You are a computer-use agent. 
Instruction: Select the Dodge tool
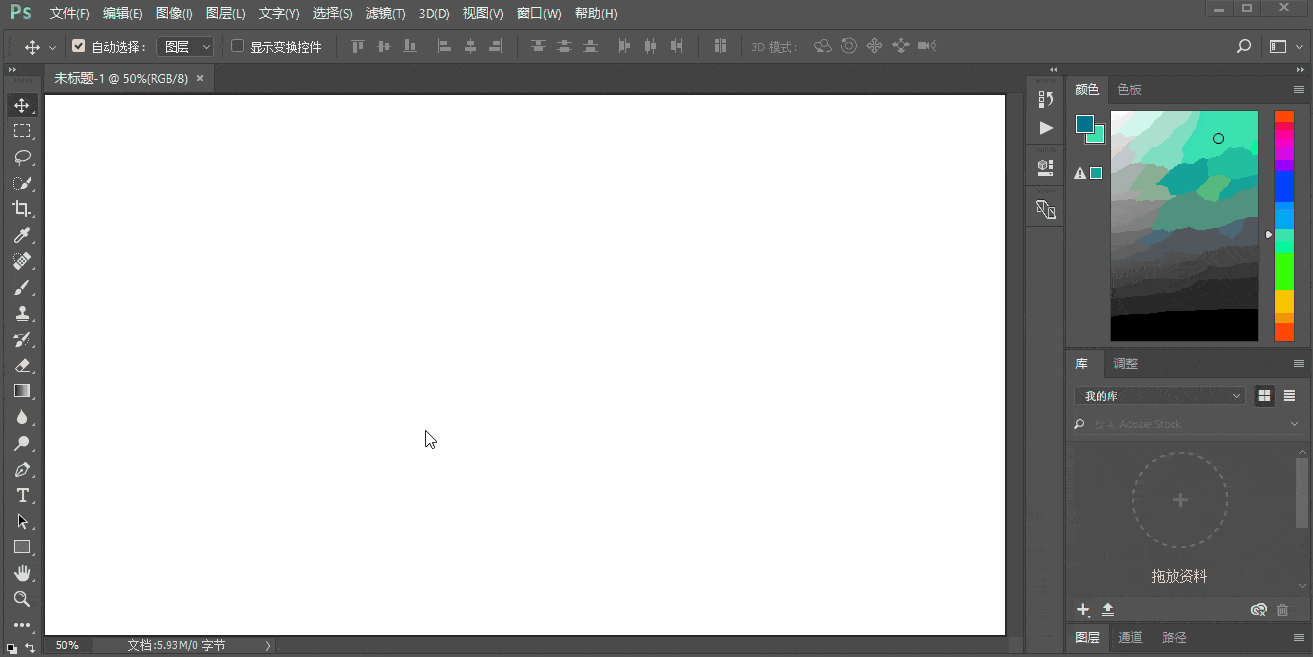point(22,443)
